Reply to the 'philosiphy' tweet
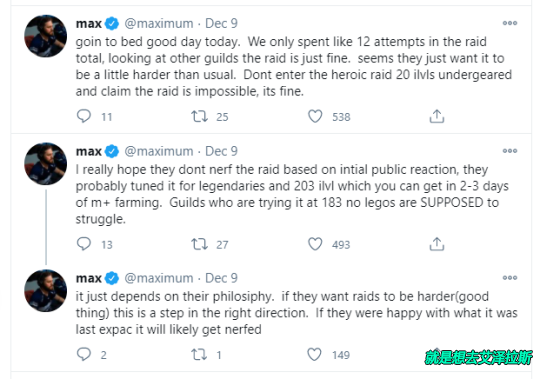Image resolution: width=540 pixels, height=379 pixels. 84,354
